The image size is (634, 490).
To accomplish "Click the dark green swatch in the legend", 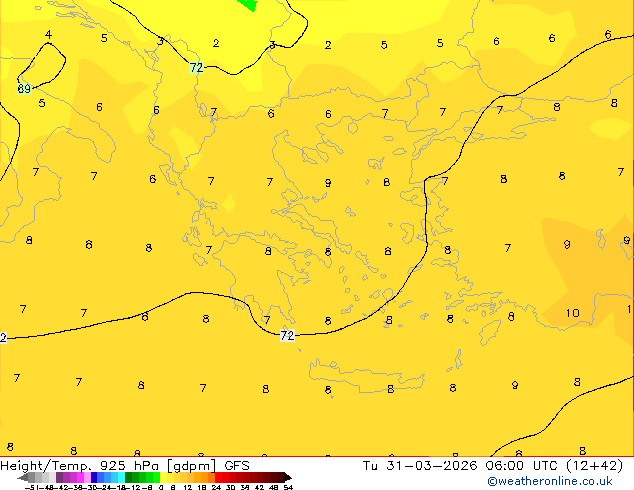I will click(129, 477).
